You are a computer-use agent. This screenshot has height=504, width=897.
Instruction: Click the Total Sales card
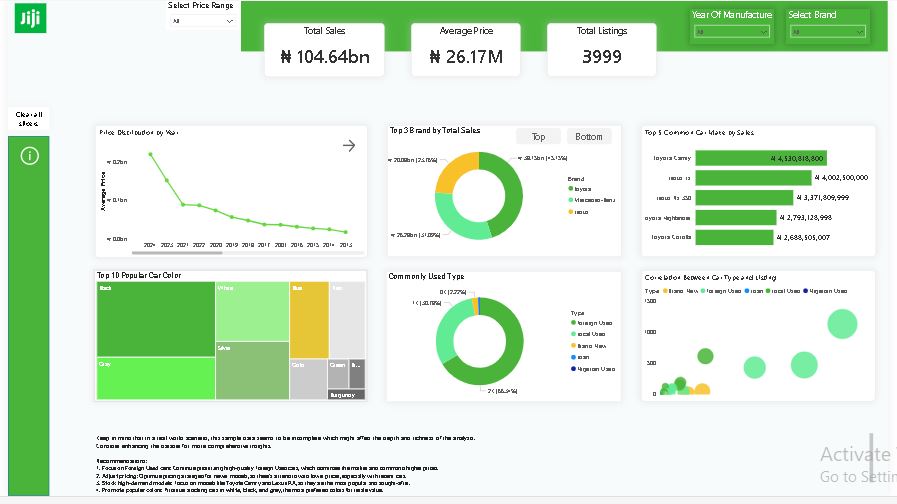click(324, 49)
